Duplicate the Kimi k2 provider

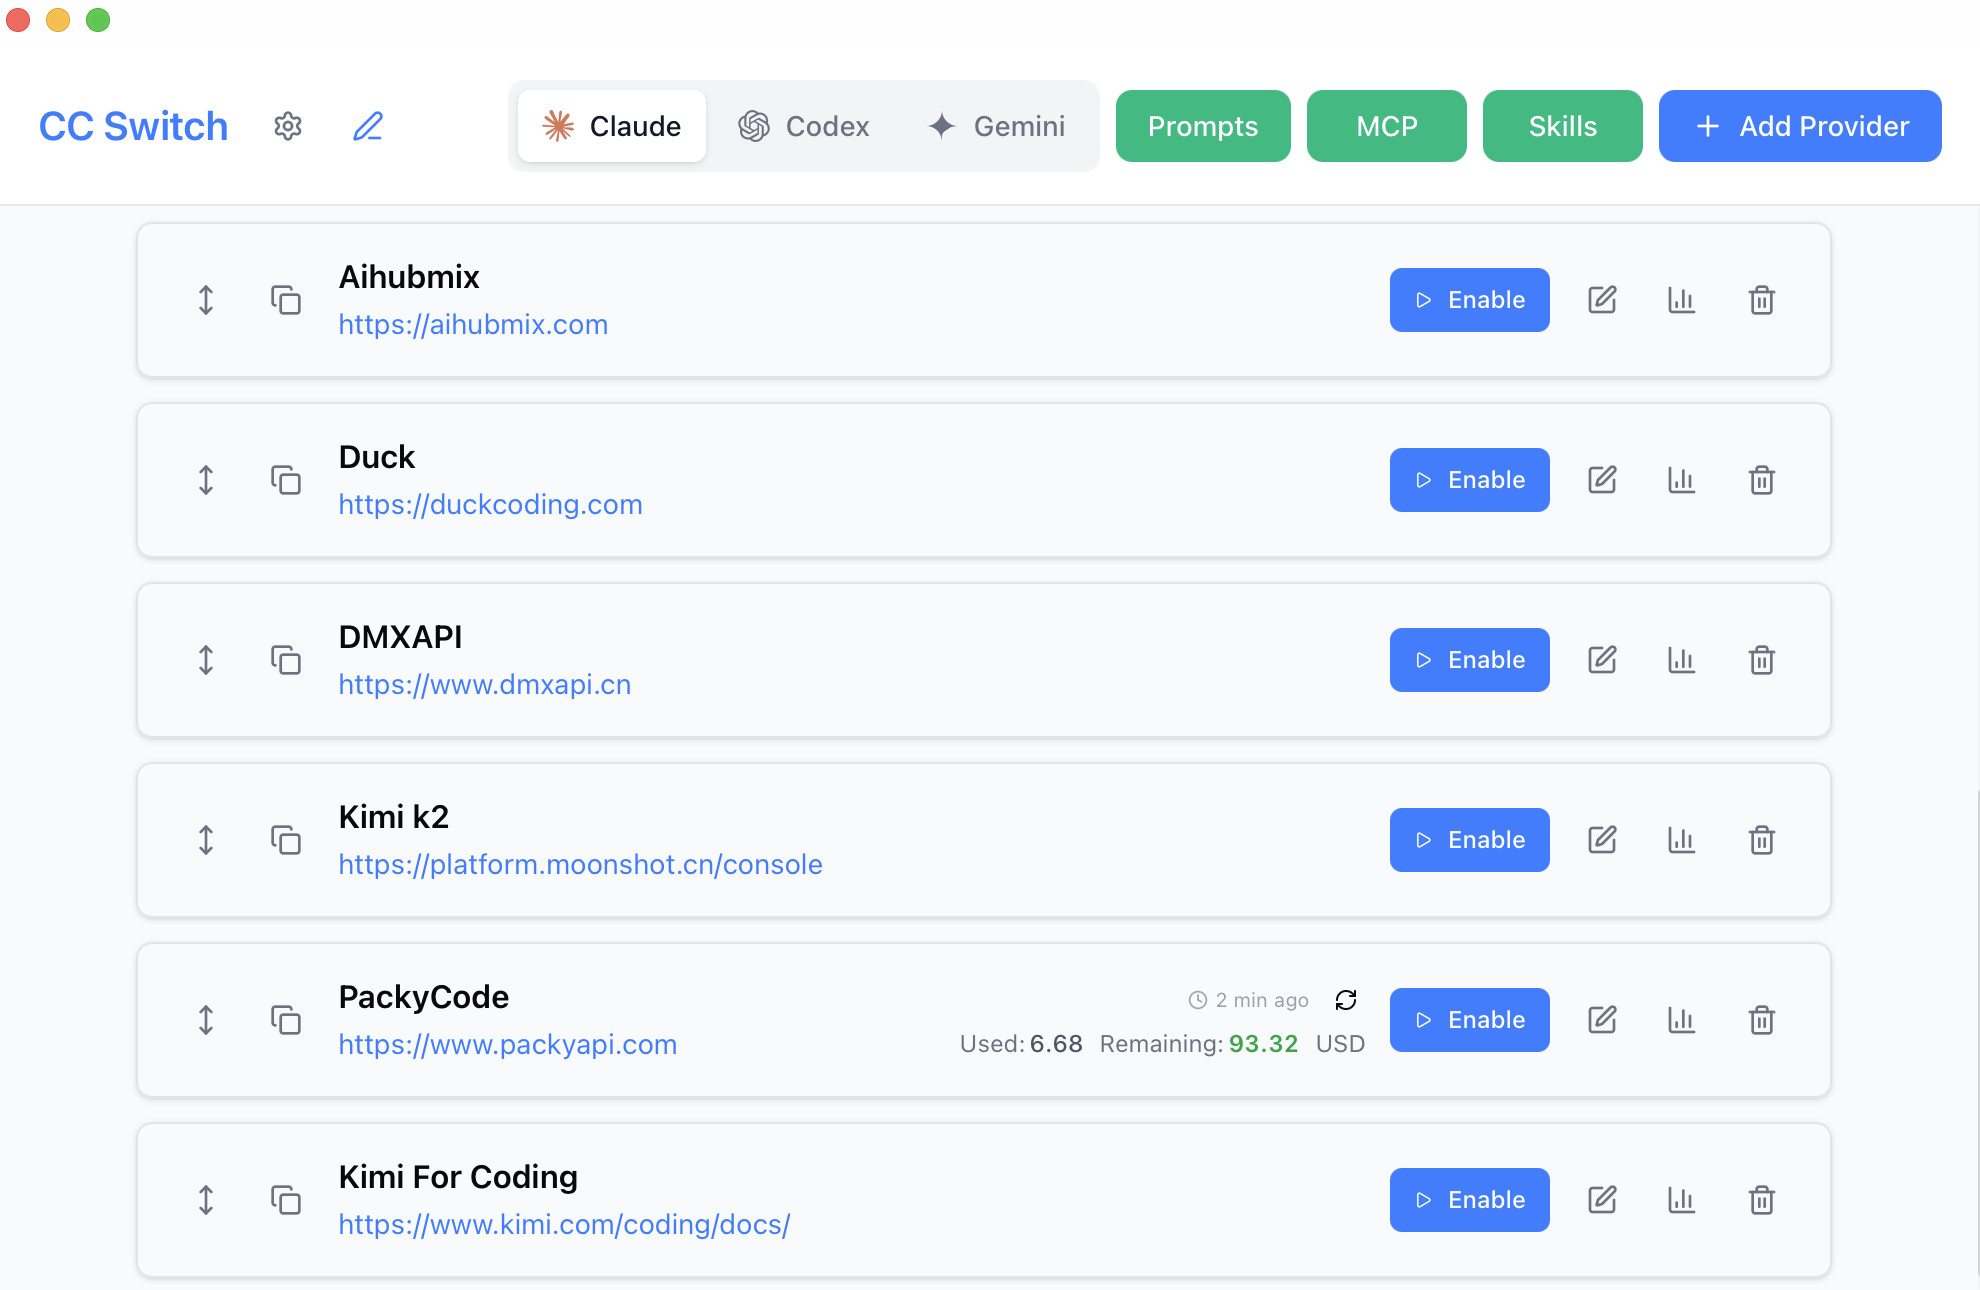(286, 840)
